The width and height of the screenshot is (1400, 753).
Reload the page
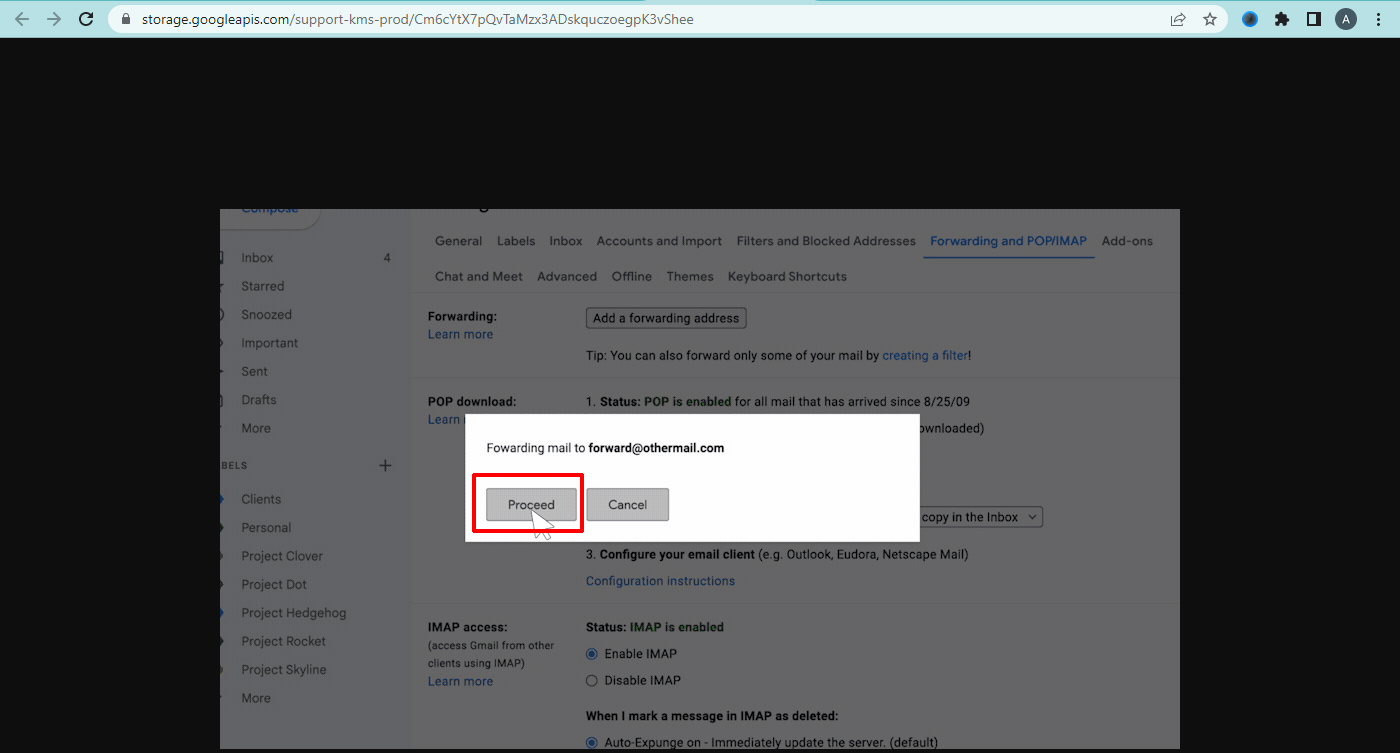coord(85,18)
